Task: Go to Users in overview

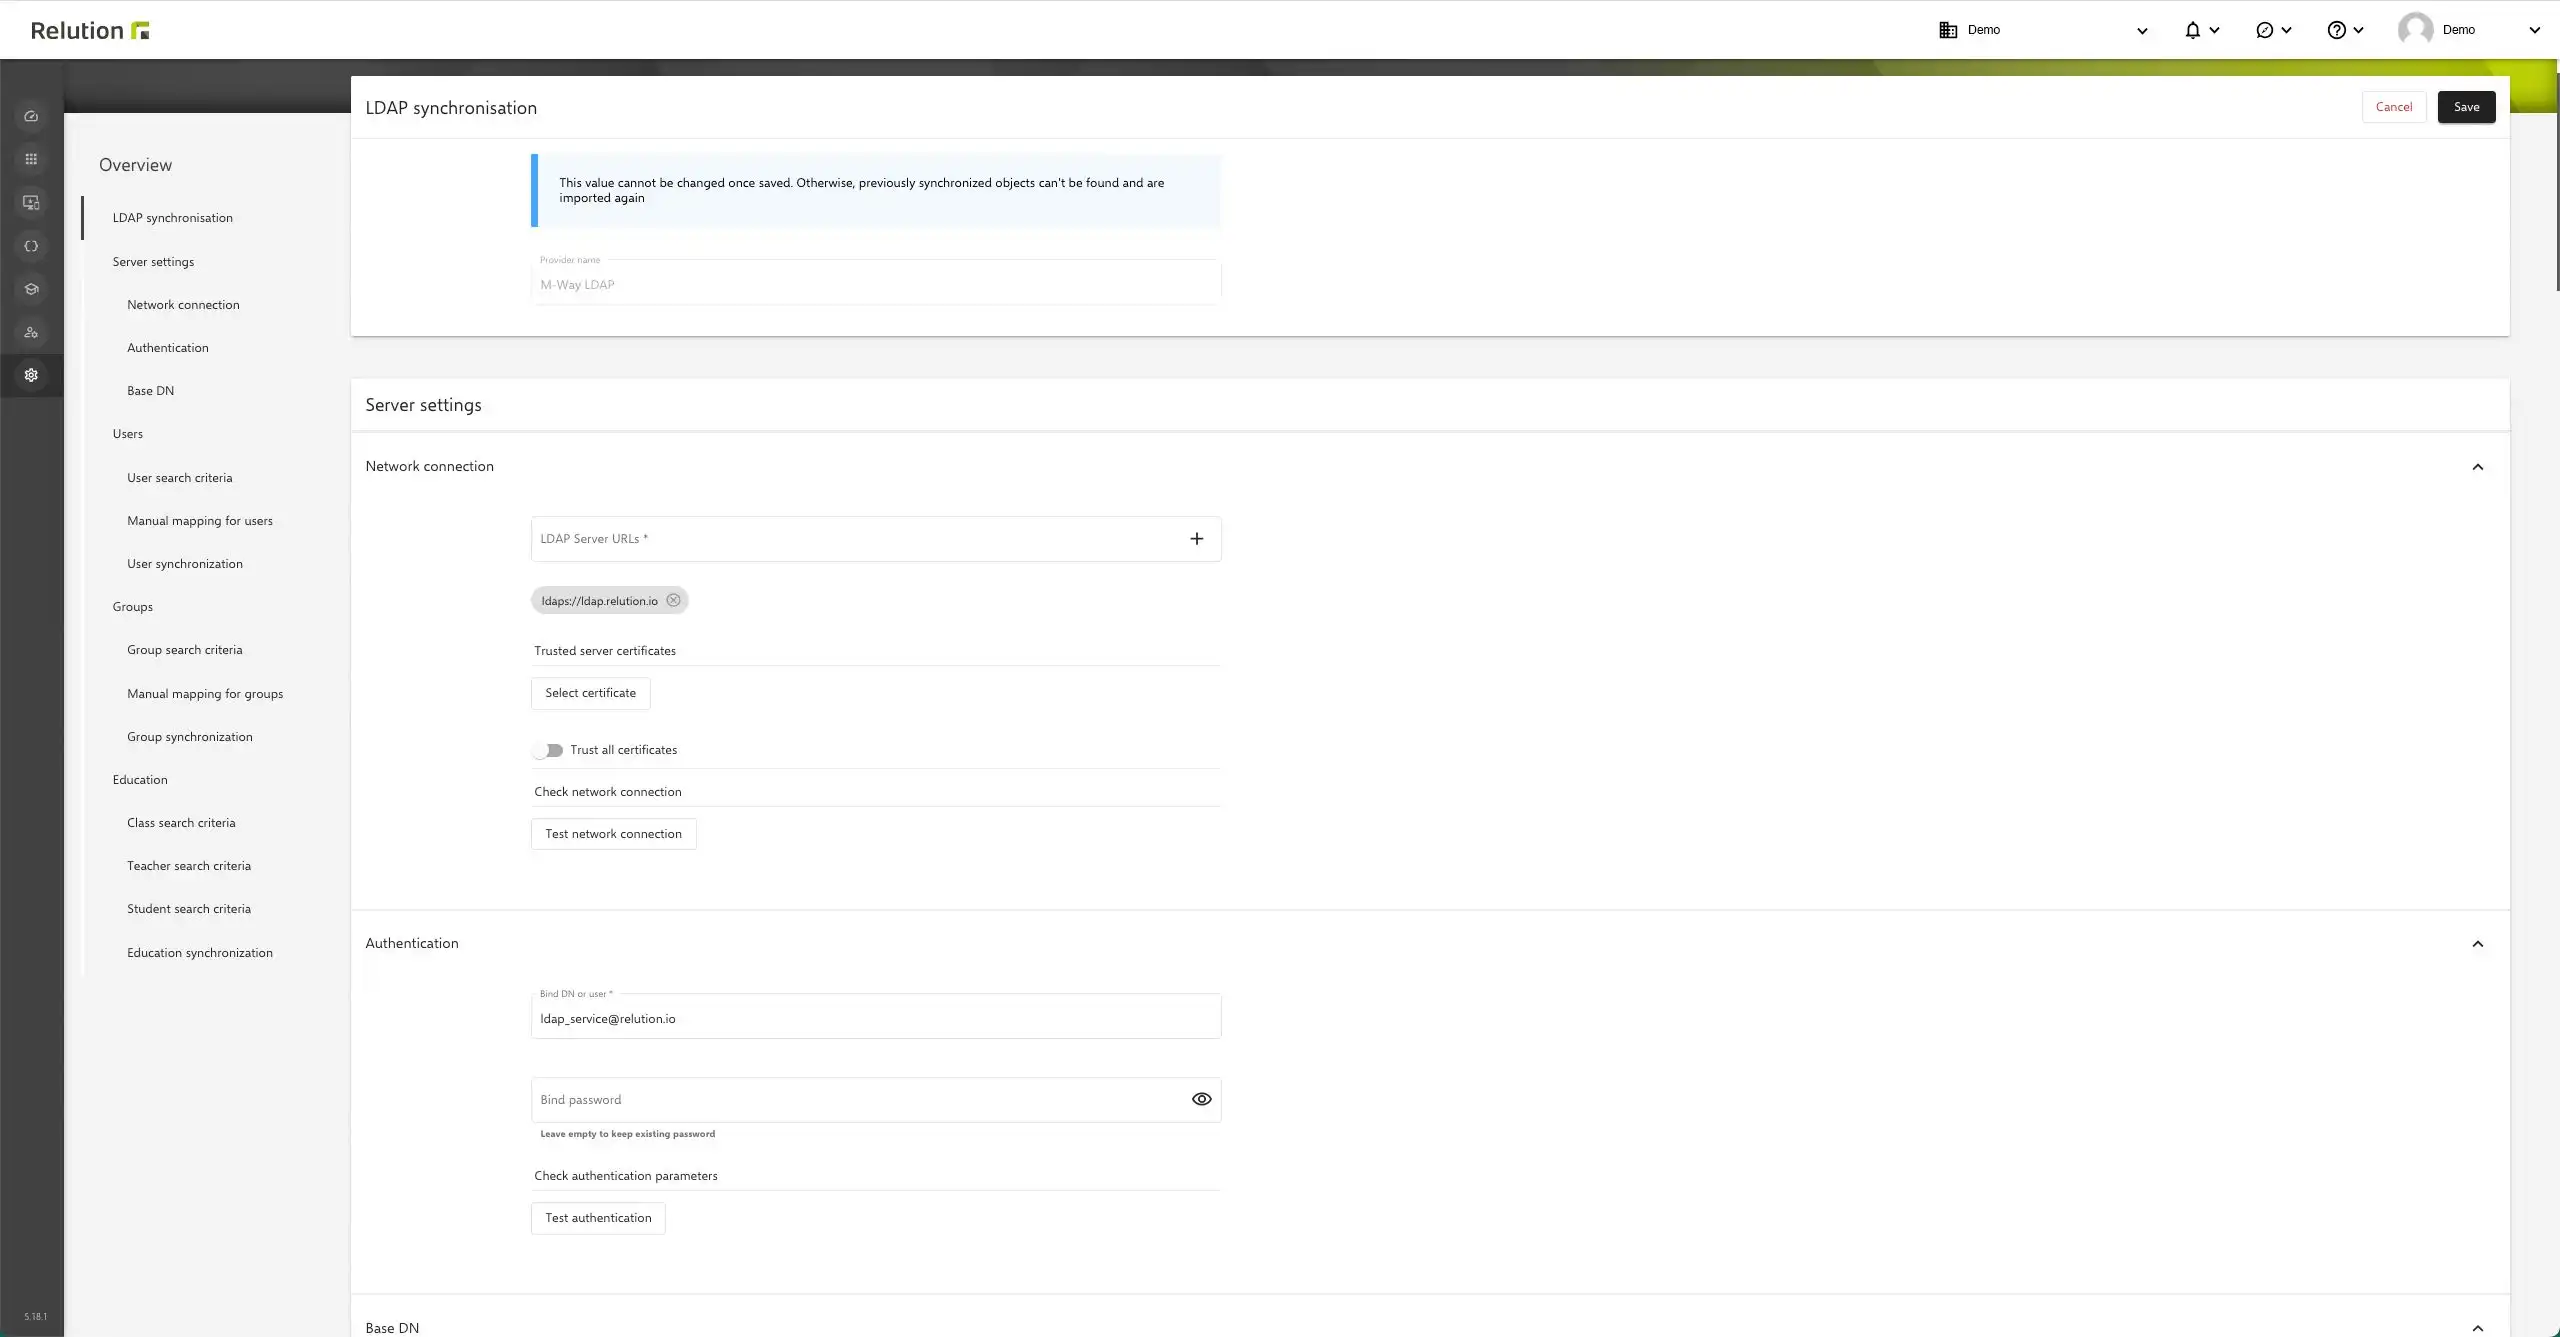Action: (x=127, y=434)
